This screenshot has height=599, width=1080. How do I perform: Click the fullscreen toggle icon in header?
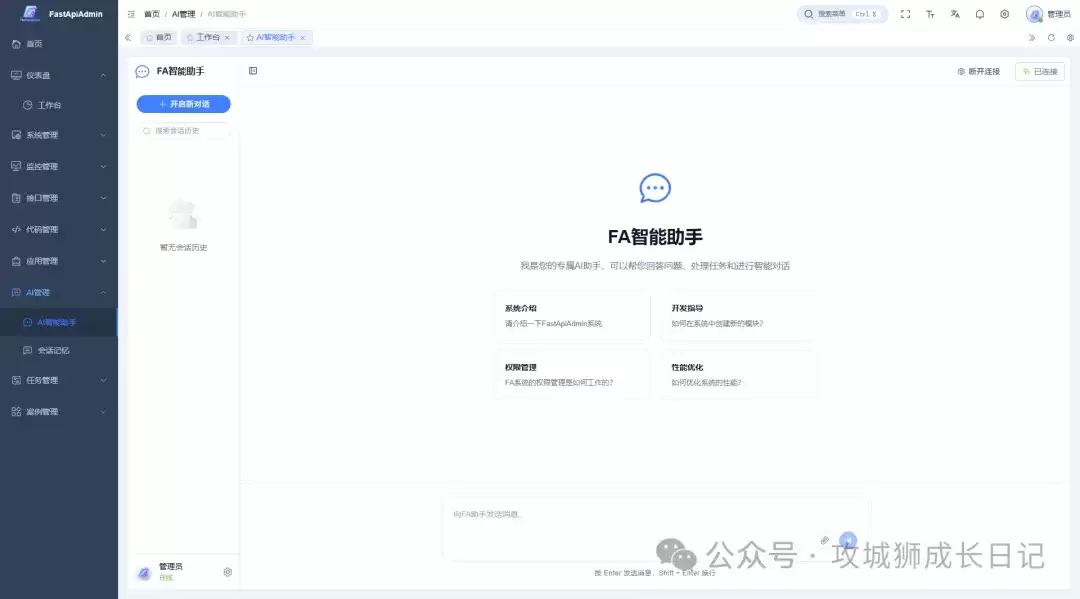tap(905, 14)
